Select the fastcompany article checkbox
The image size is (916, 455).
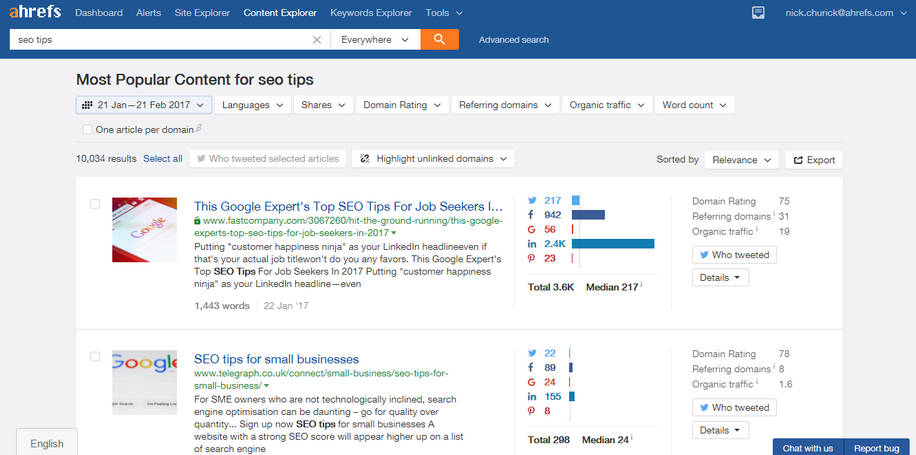tap(95, 204)
